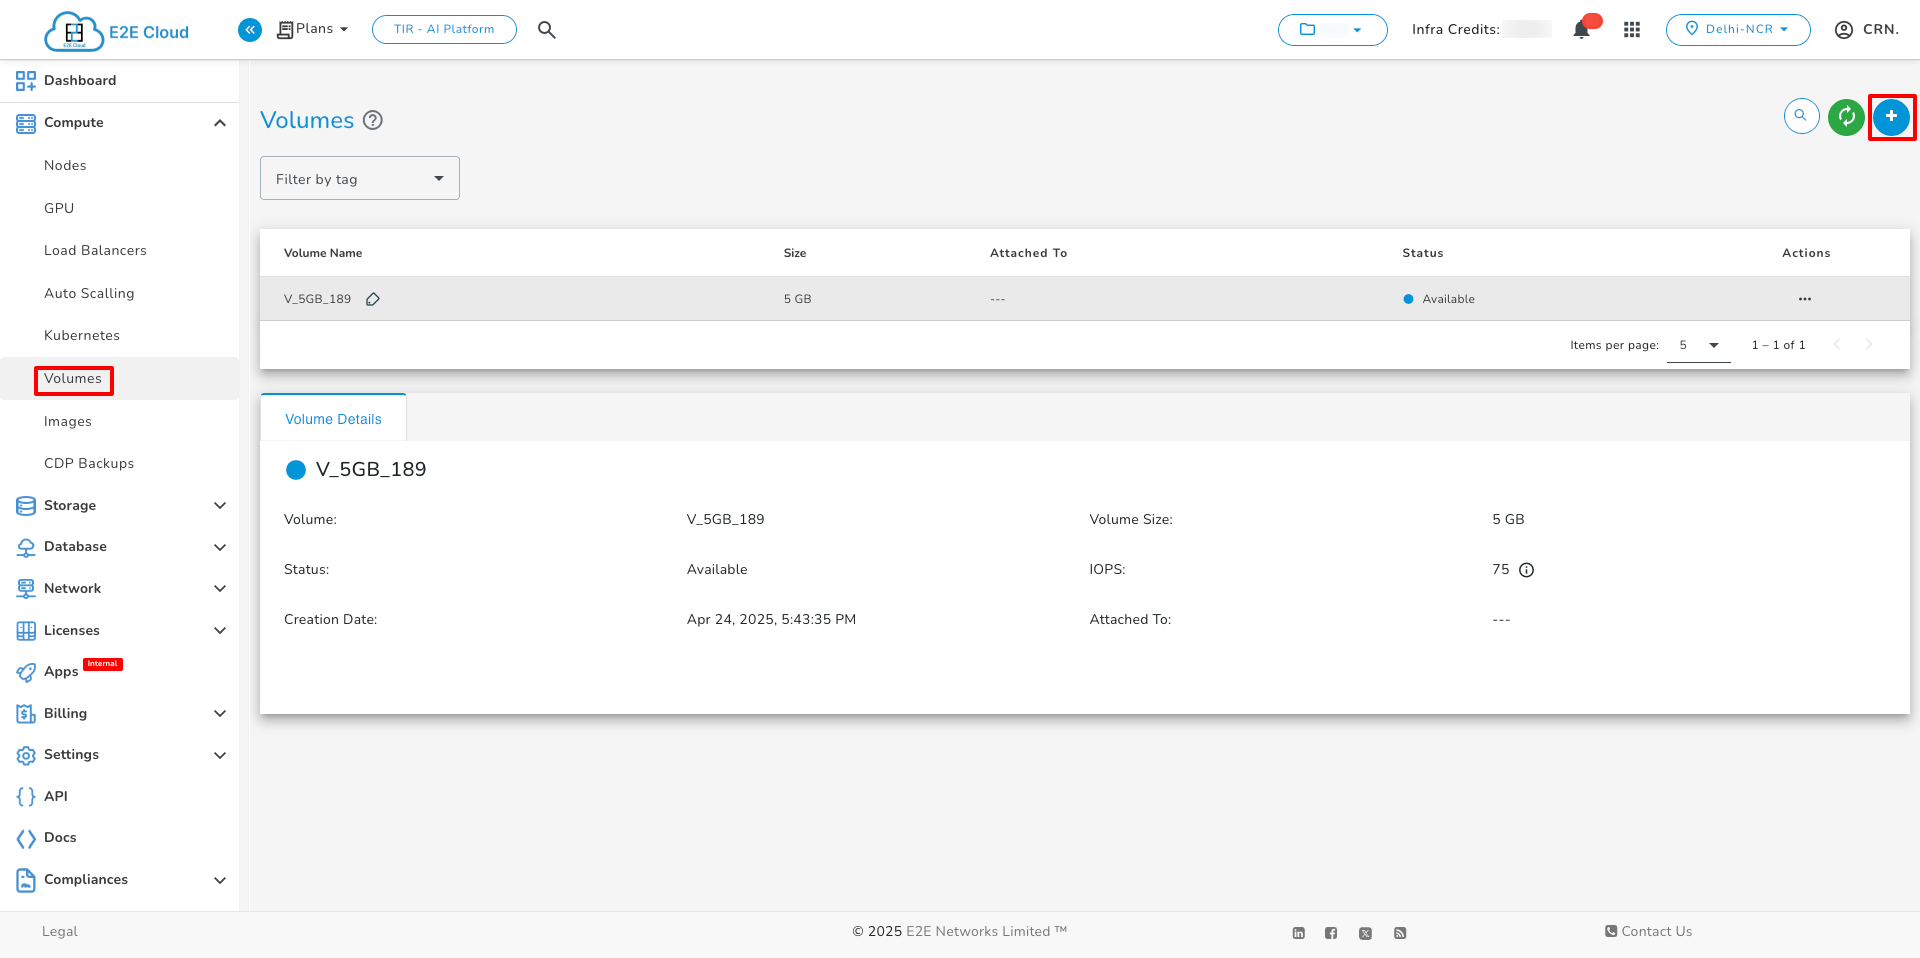
Task: Open the Delhi-NCR region selector
Action: pyautogui.click(x=1738, y=30)
